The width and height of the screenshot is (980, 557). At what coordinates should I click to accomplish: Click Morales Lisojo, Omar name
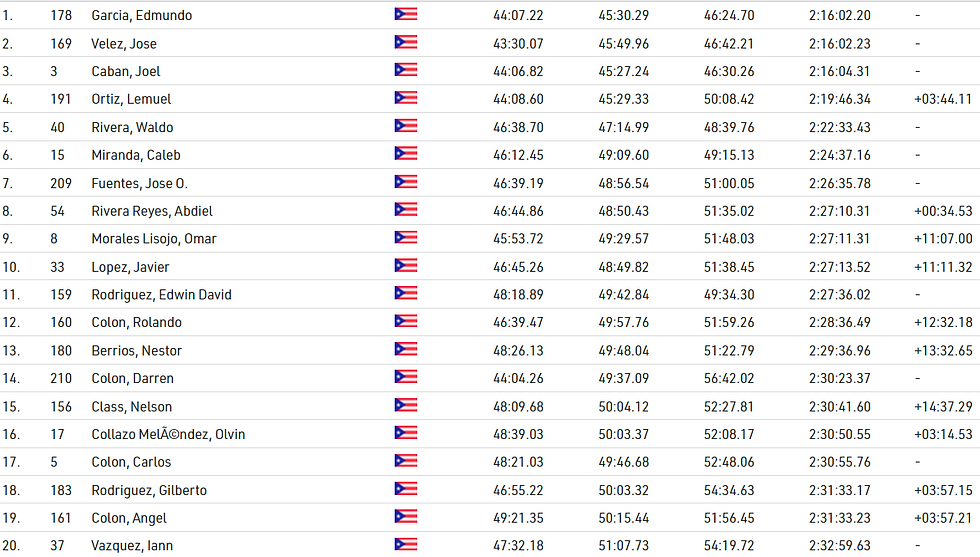click(154, 239)
